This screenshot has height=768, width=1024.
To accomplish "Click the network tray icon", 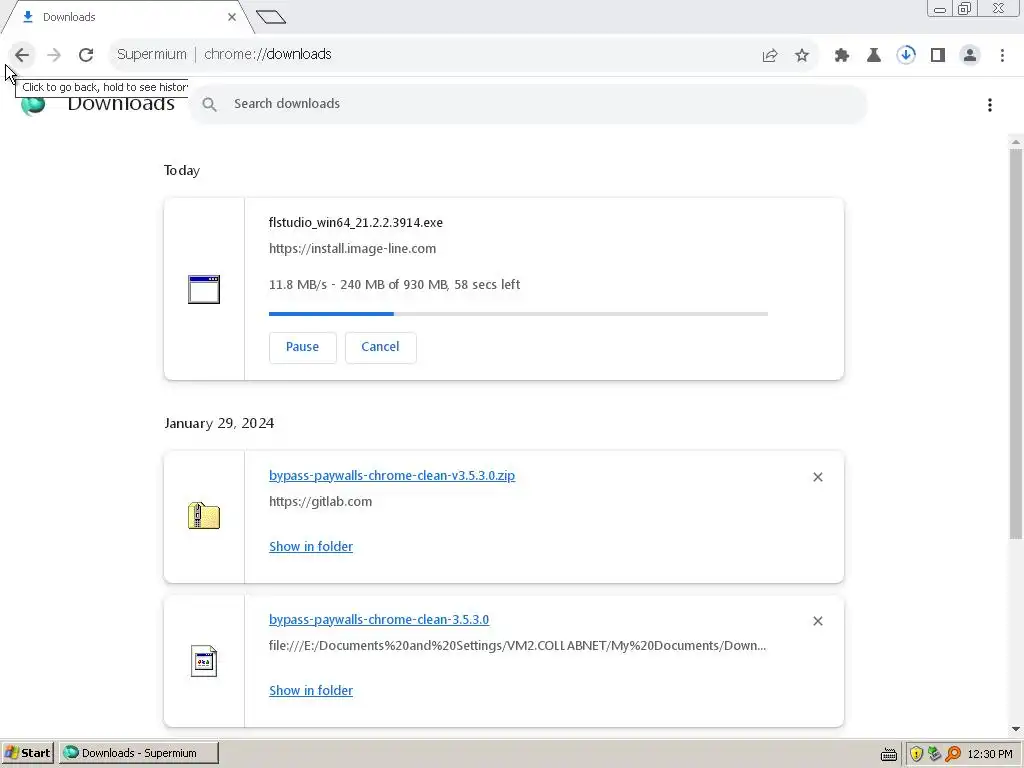I will (x=935, y=754).
